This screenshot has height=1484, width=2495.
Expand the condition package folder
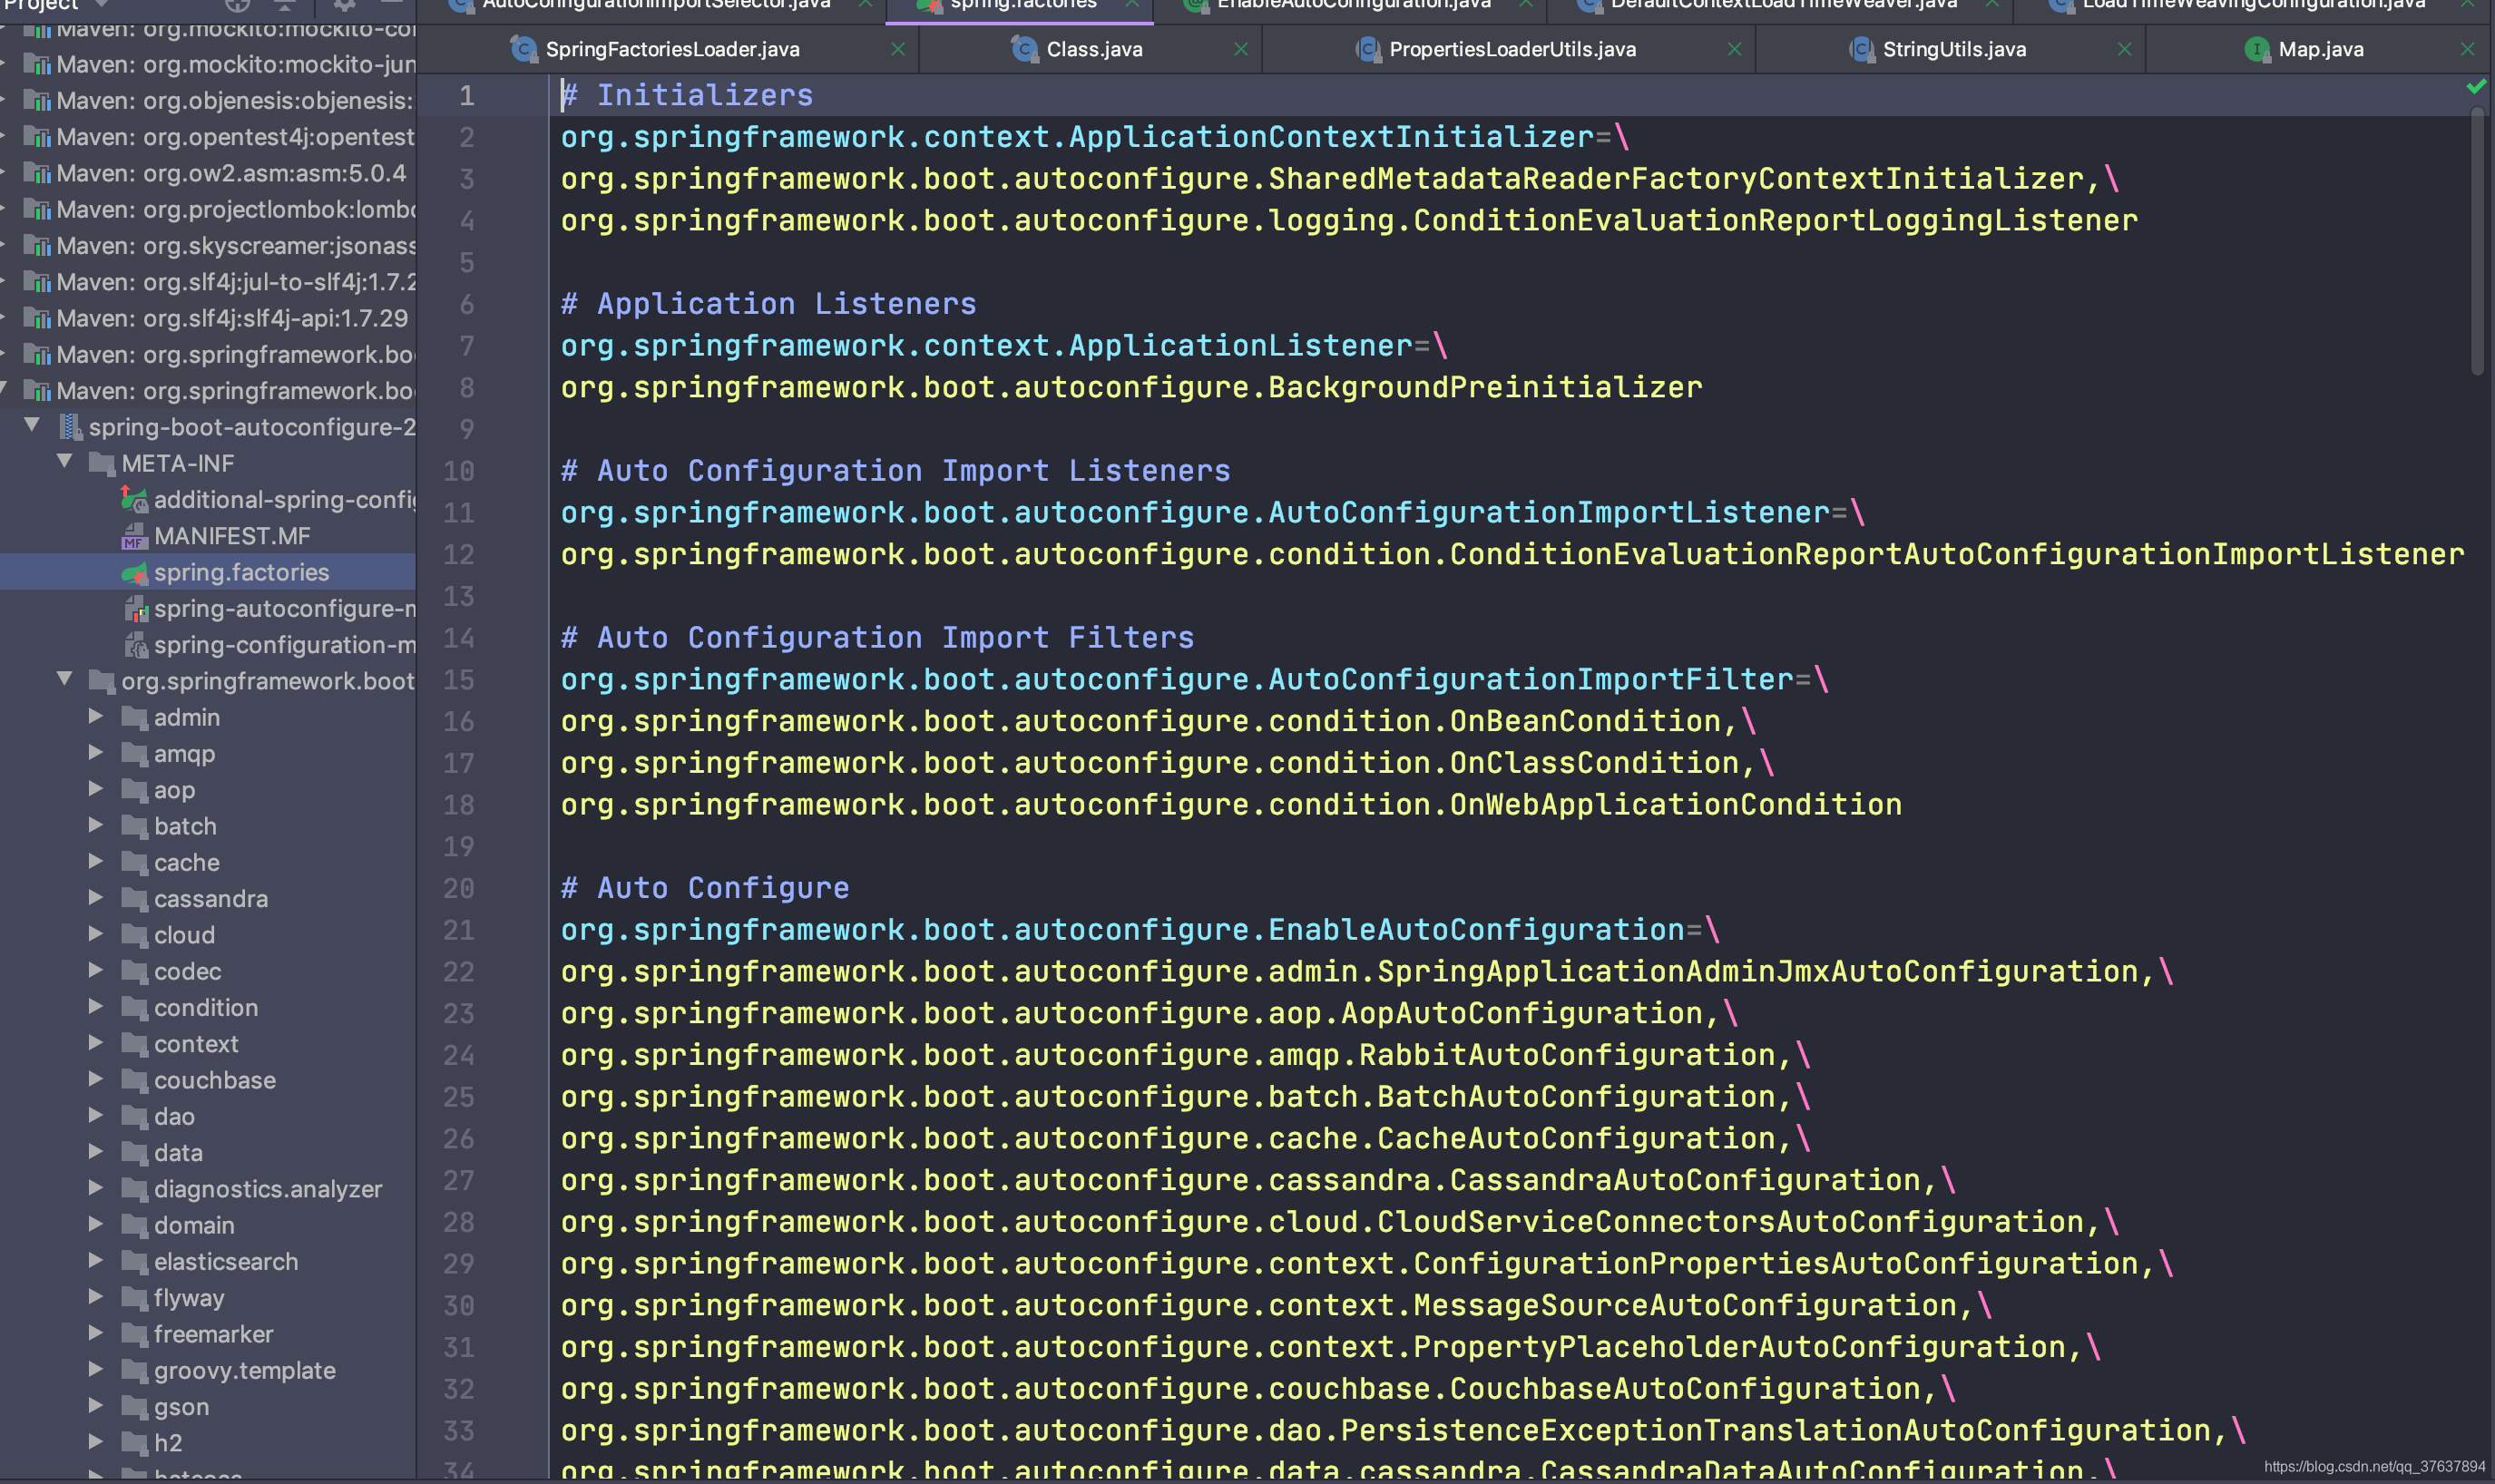click(96, 1006)
